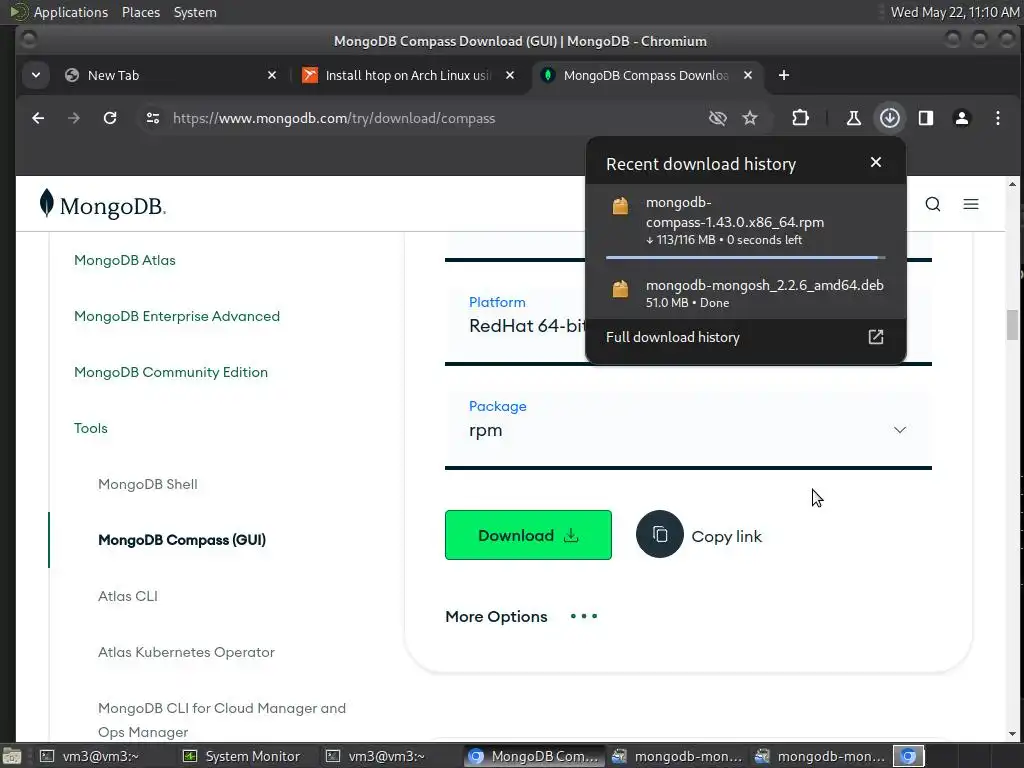Close the MongoDB Compass Download tab
The width and height of the screenshot is (1024, 768).
pyautogui.click(x=748, y=75)
